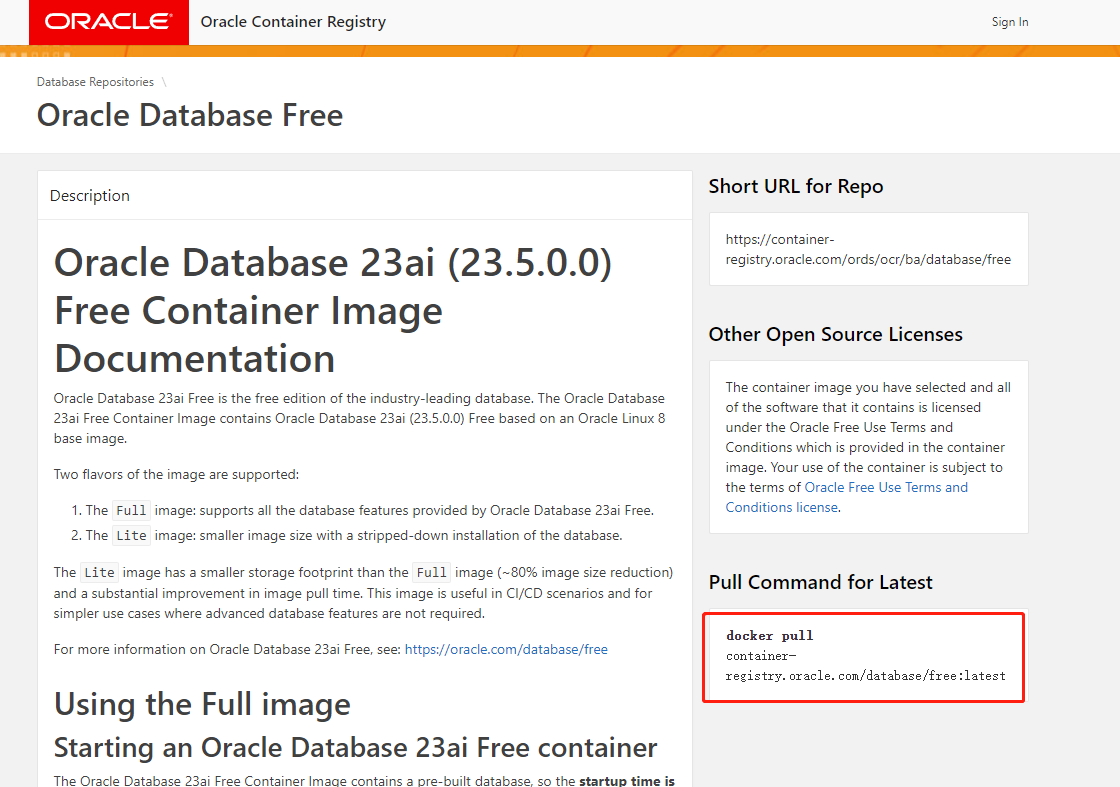Click the Short URL for Repo heading
The image size is (1120, 787).
tap(796, 186)
